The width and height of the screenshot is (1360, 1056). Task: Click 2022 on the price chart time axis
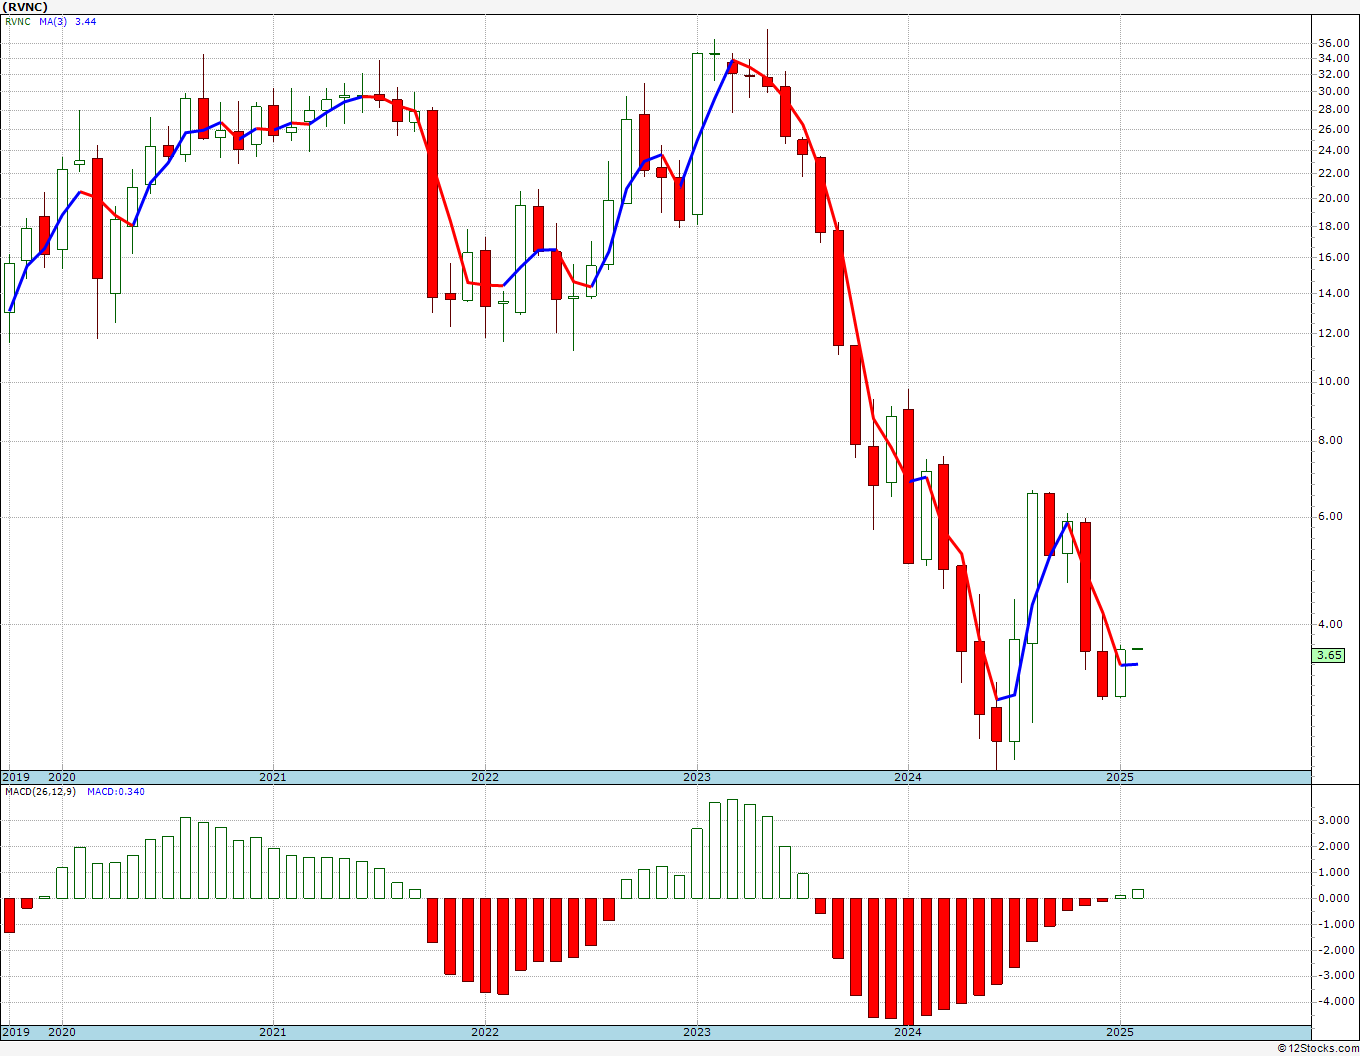pos(485,777)
